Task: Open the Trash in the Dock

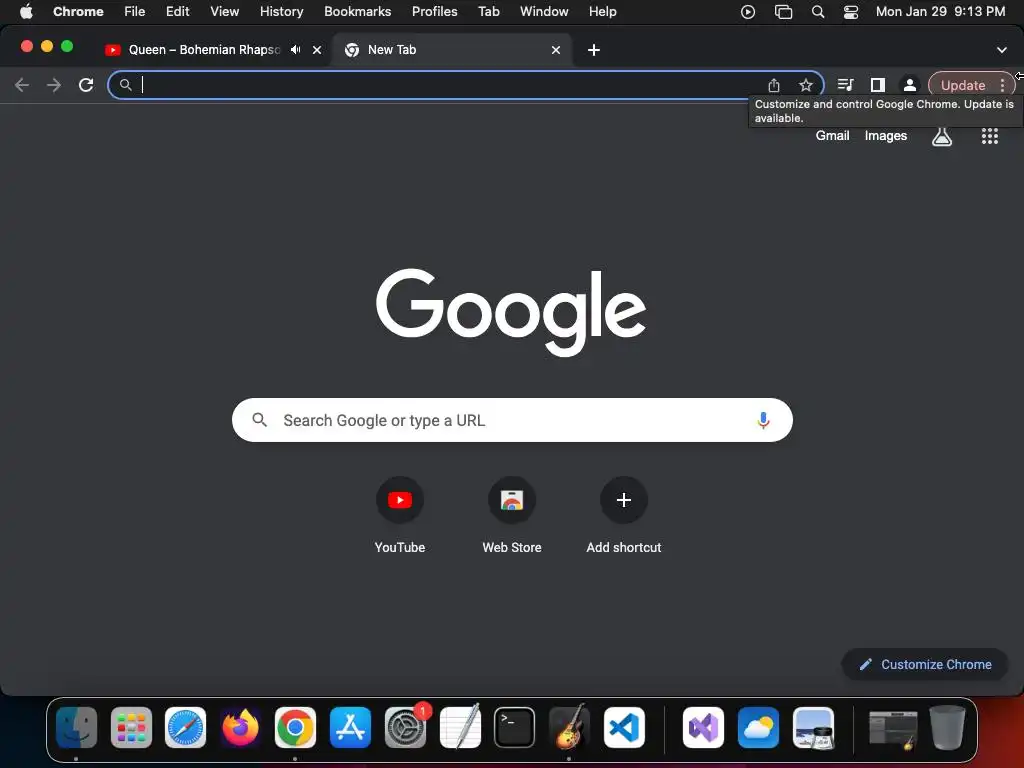Action: pyautogui.click(x=948, y=727)
